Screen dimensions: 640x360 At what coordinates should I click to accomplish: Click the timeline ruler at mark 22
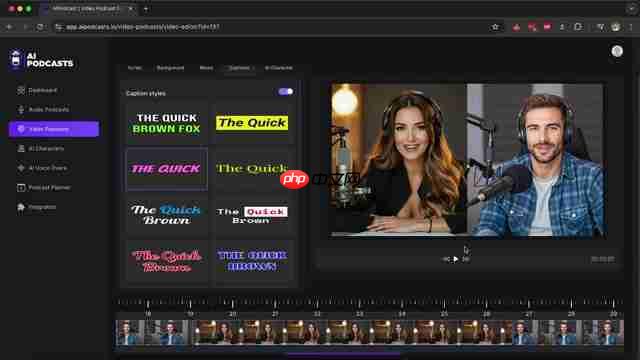coord(317,314)
